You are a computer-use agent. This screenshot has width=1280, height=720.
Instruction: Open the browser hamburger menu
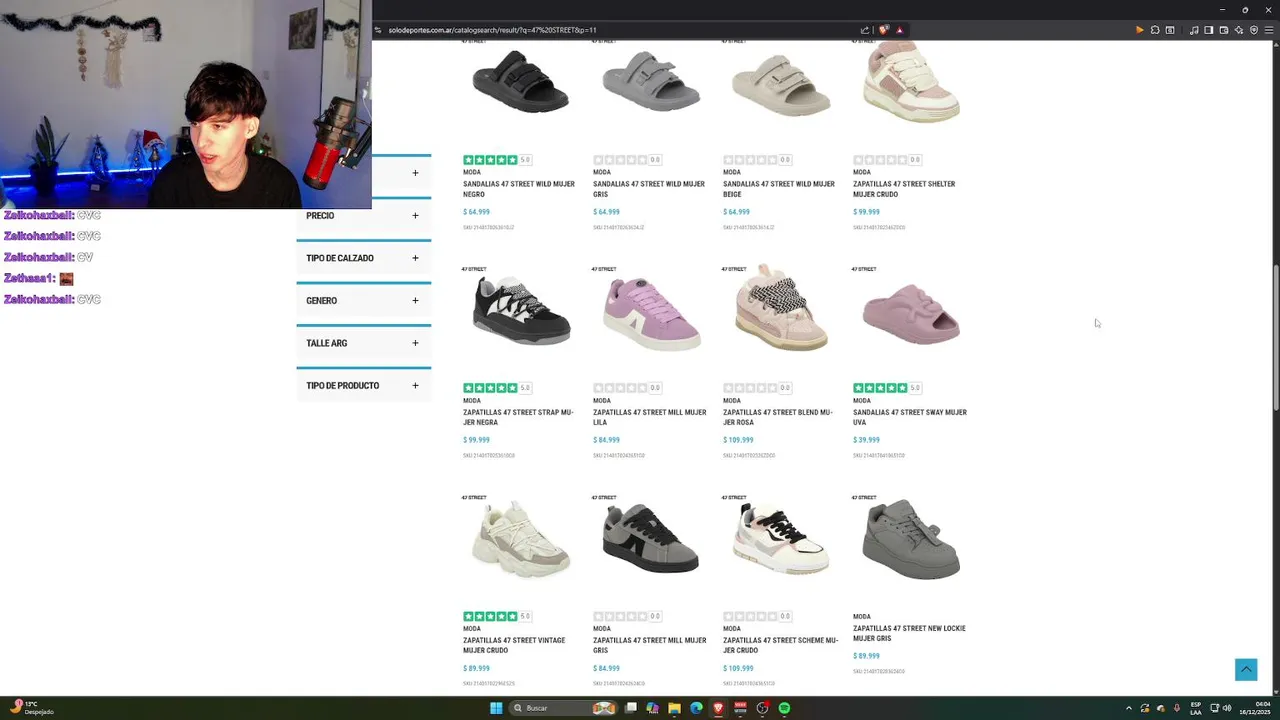tap(1269, 30)
